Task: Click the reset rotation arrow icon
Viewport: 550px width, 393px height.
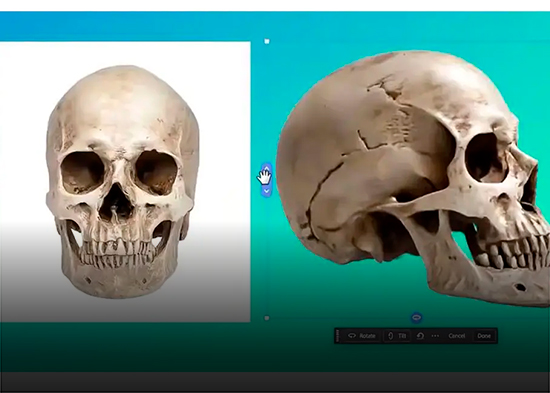Action: (x=420, y=336)
